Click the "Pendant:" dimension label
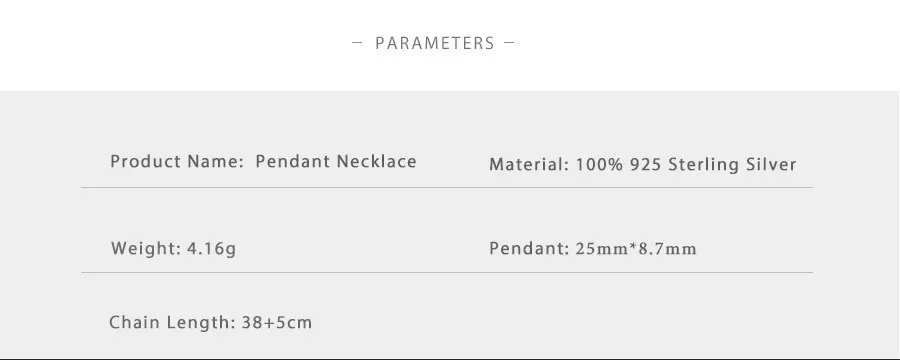This screenshot has width=900, height=360. (x=529, y=249)
